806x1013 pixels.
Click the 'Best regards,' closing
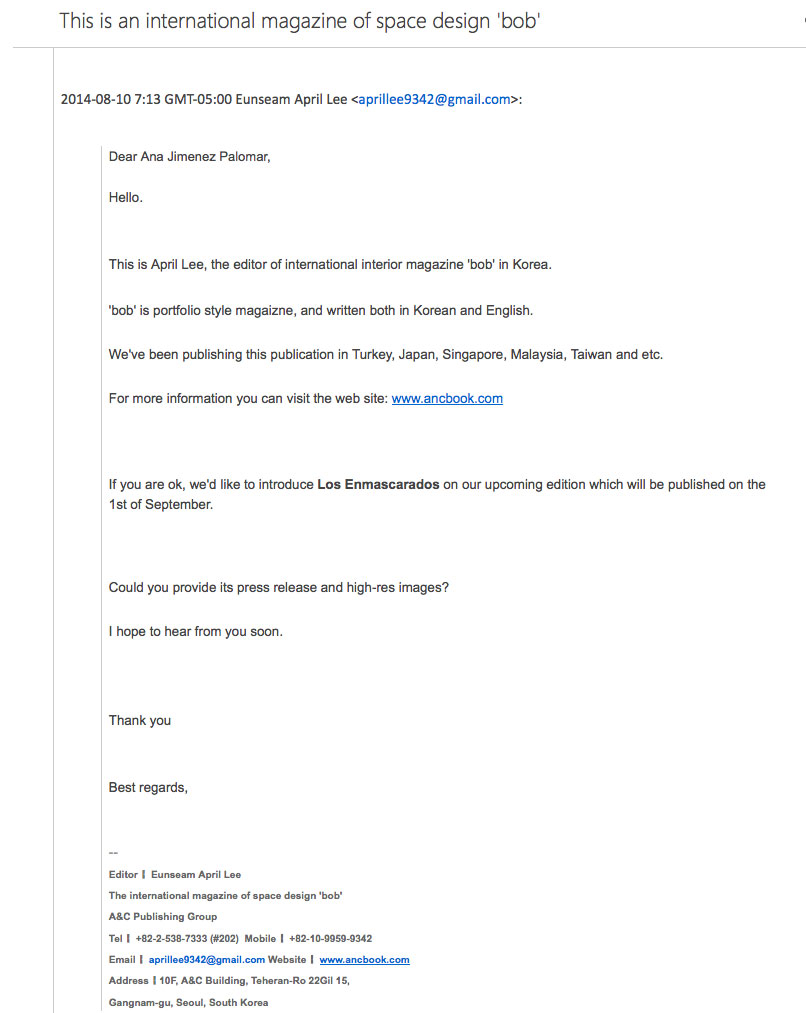coord(148,787)
